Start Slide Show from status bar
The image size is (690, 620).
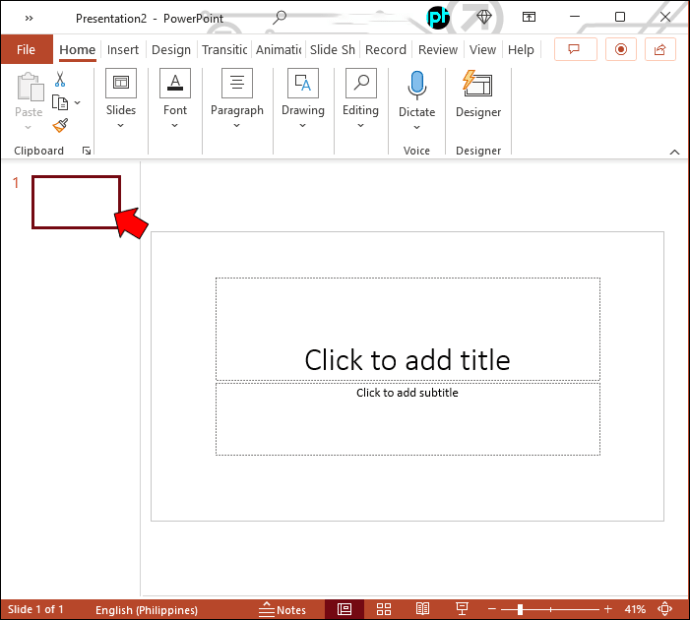[x=462, y=609]
